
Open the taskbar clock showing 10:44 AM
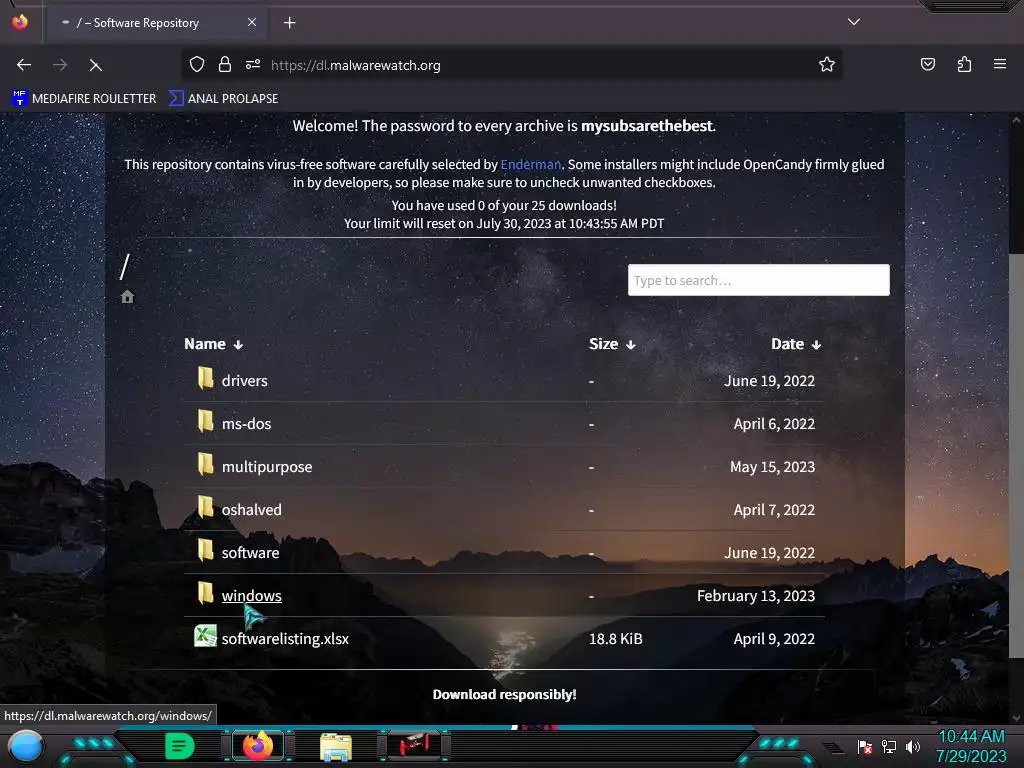coord(971,746)
